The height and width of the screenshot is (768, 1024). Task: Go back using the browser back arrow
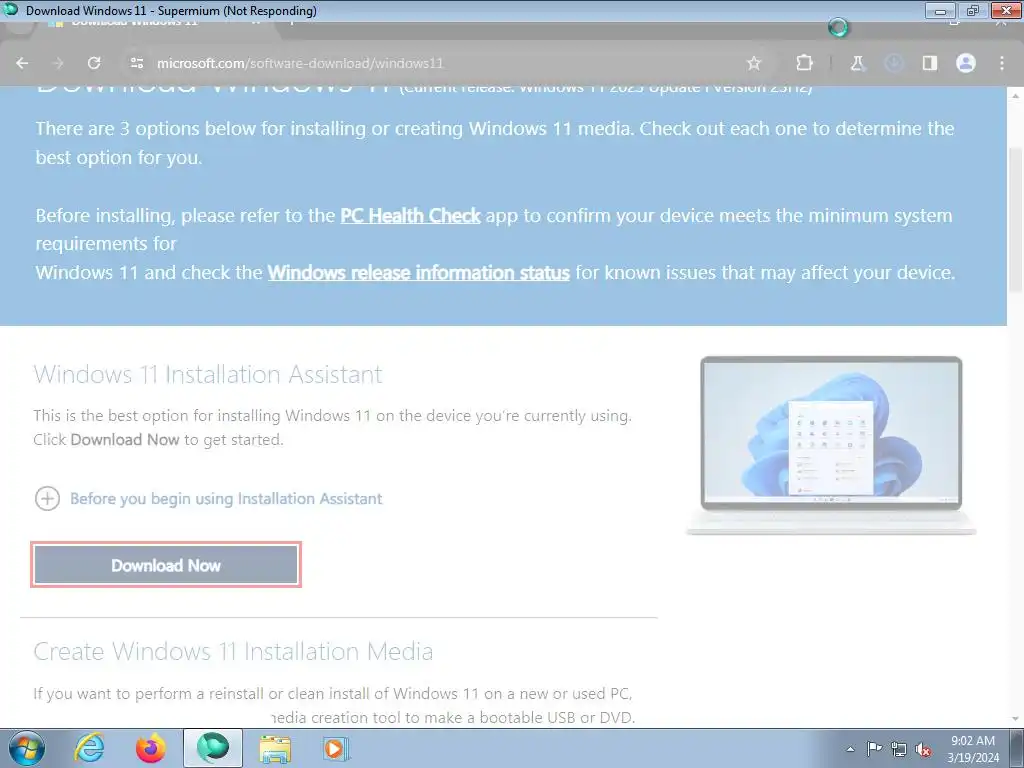(x=22, y=63)
